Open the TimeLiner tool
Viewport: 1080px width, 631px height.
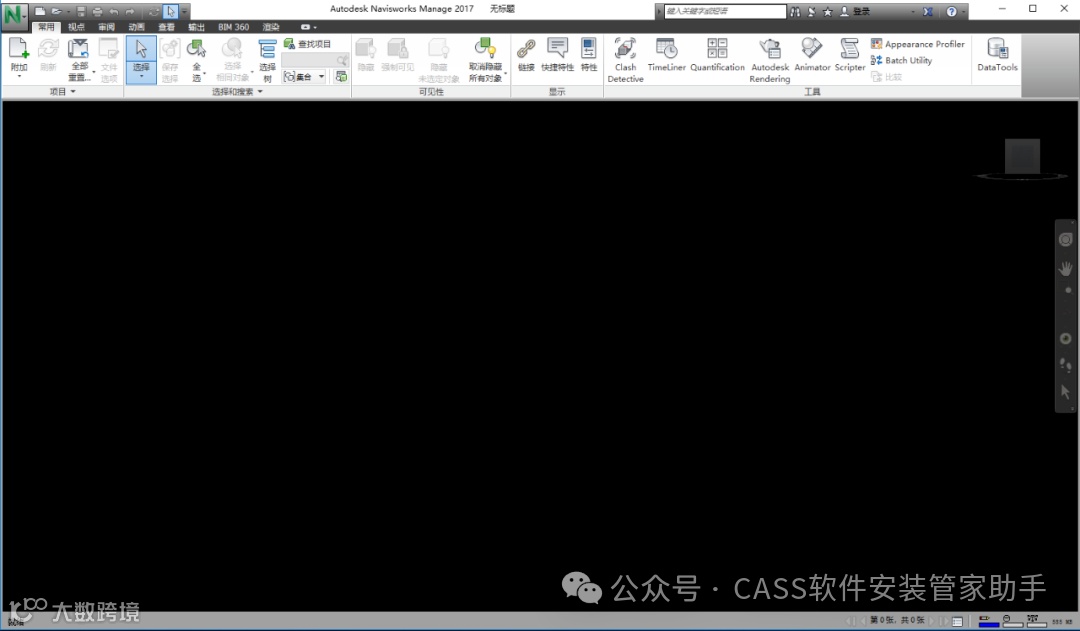pos(667,54)
